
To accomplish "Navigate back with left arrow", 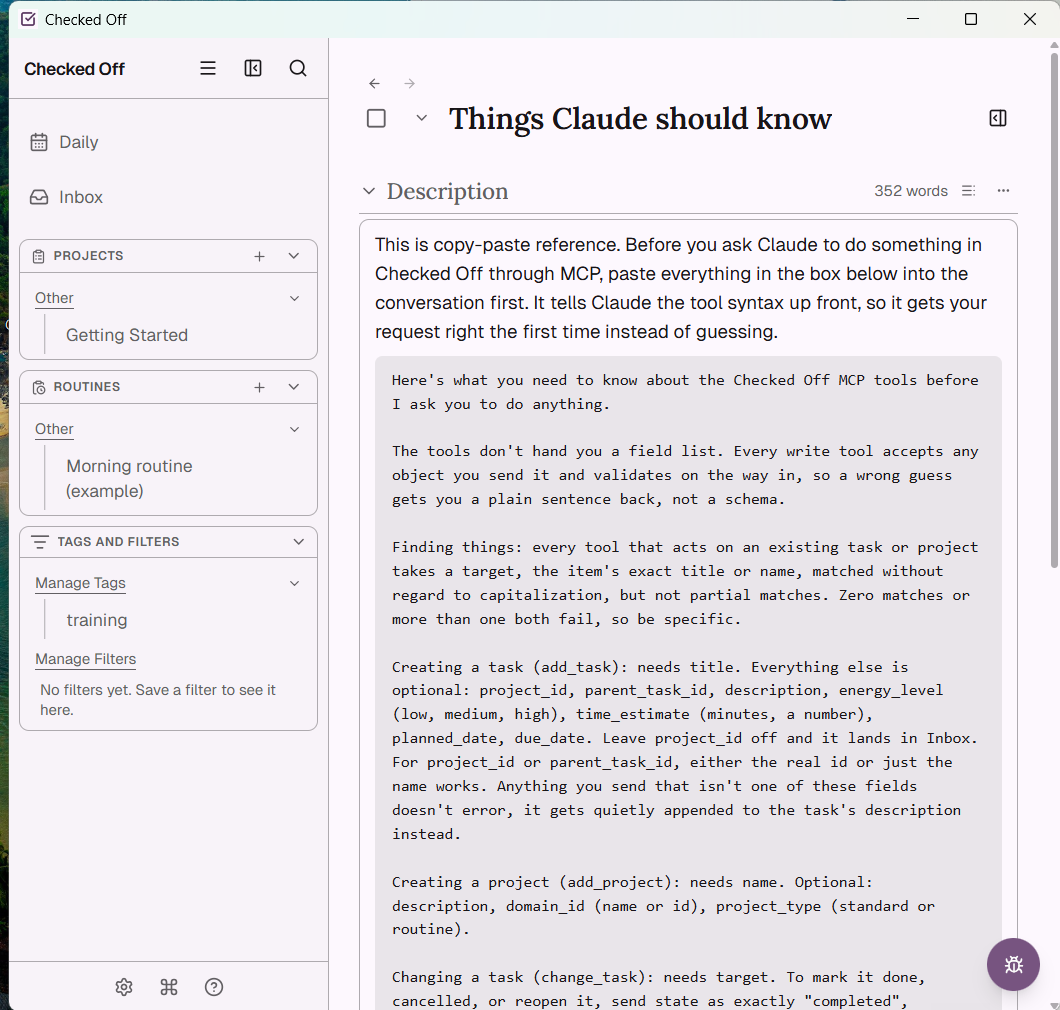I will 375,83.
